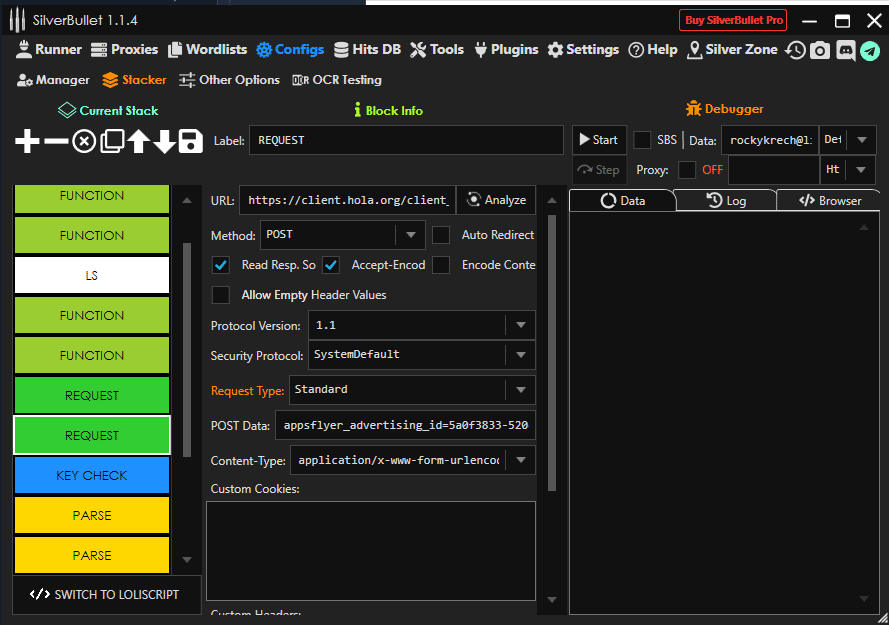
Task: Click the duplicate block icon
Action: [x=111, y=142]
